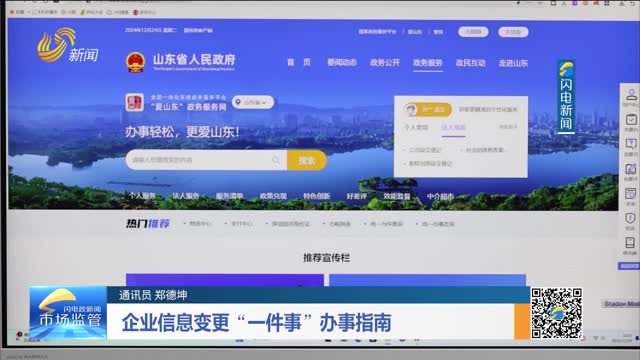
Task: Click the national emblem logo
Action: click(135, 62)
